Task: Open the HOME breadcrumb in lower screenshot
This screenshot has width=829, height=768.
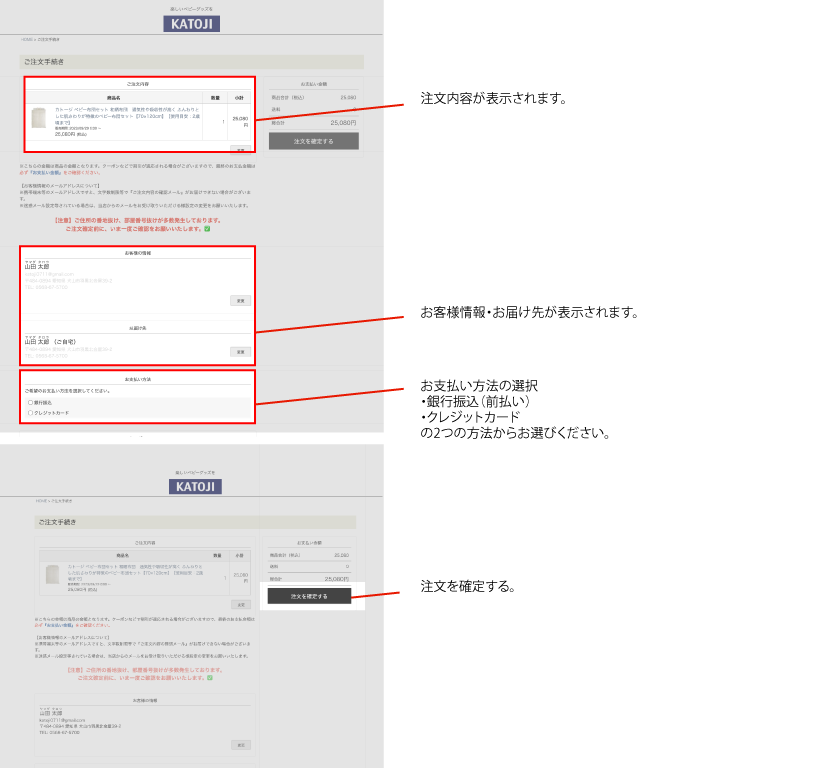Action: tap(41, 501)
